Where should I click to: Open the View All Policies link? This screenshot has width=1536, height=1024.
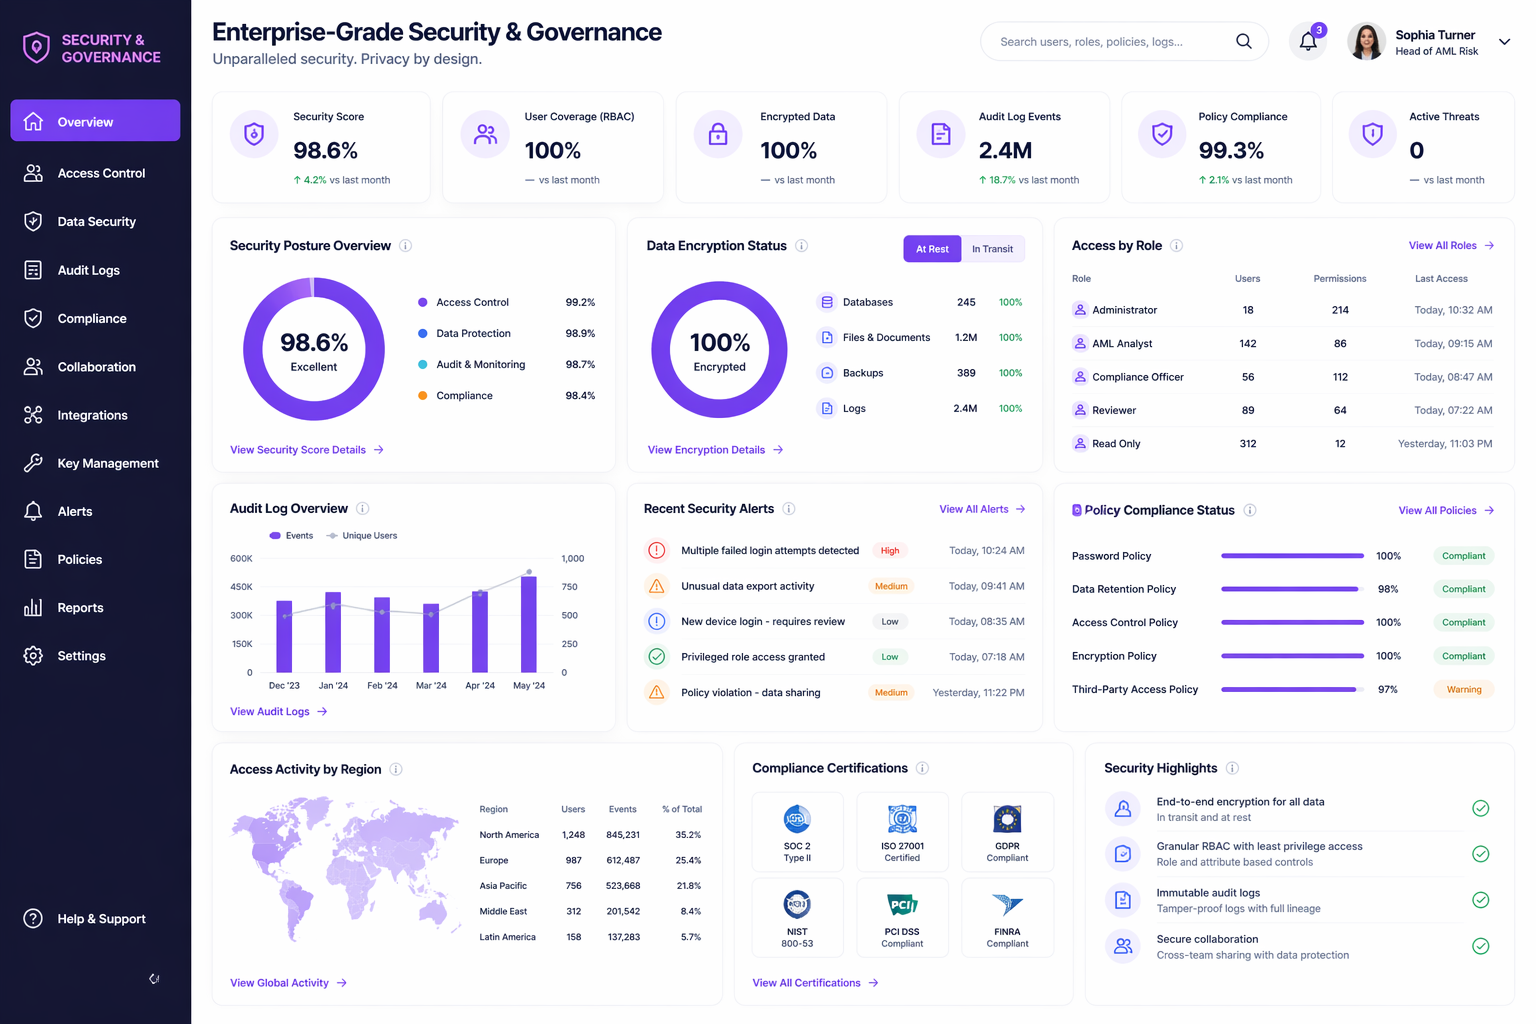pyautogui.click(x=1446, y=510)
